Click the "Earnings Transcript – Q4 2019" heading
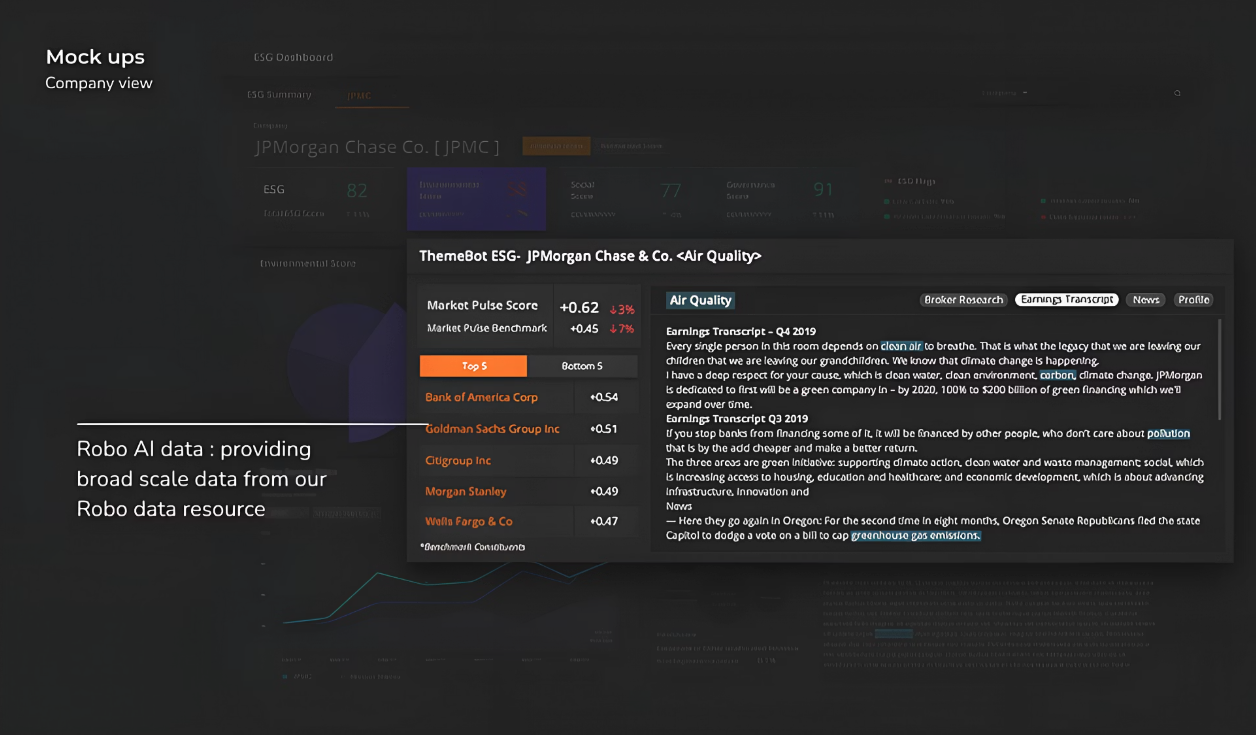Viewport: 1256px width, 735px height. tap(741, 331)
